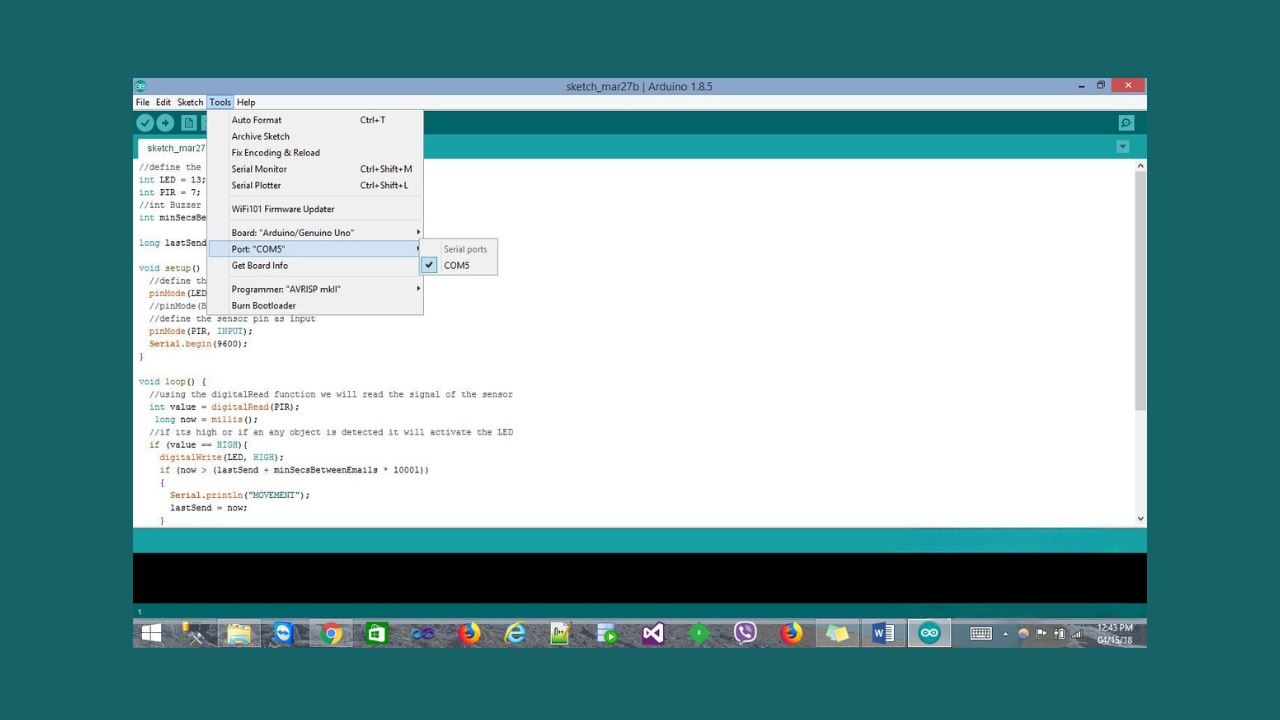
Task: Launch WiFi101 Firmware Updater
Action: 315,209
